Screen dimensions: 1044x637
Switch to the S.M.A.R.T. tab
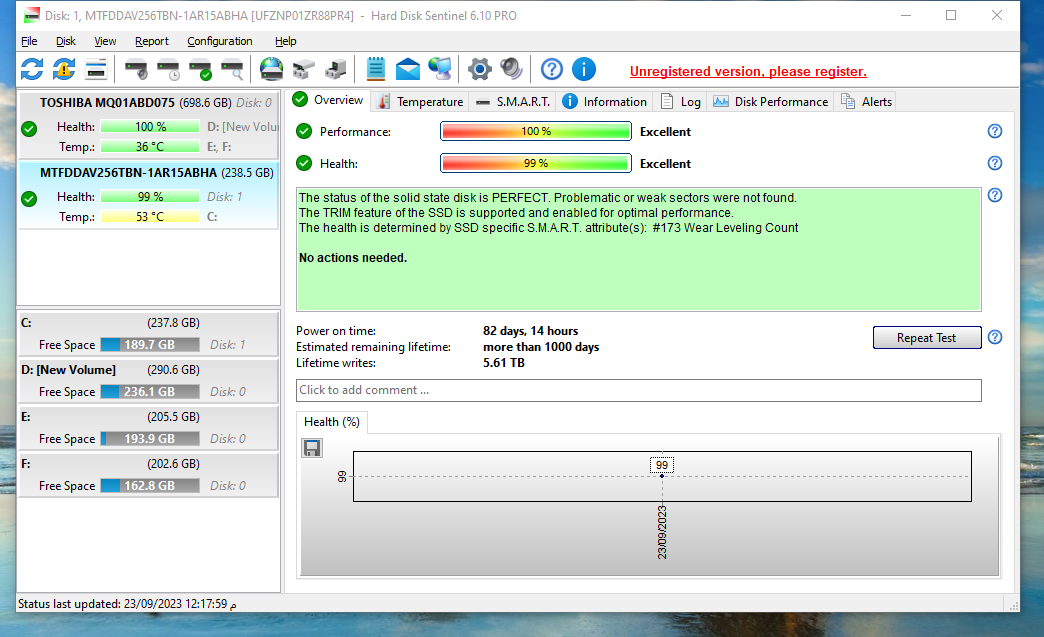pyautogui.click(x=513, y=102)
